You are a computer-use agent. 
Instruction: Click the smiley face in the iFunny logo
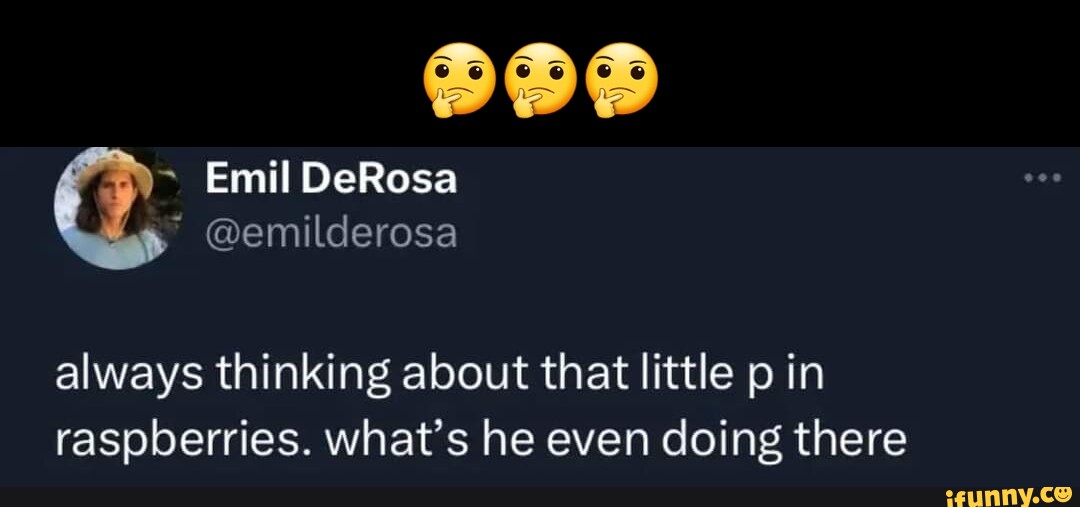(1062, 492)
